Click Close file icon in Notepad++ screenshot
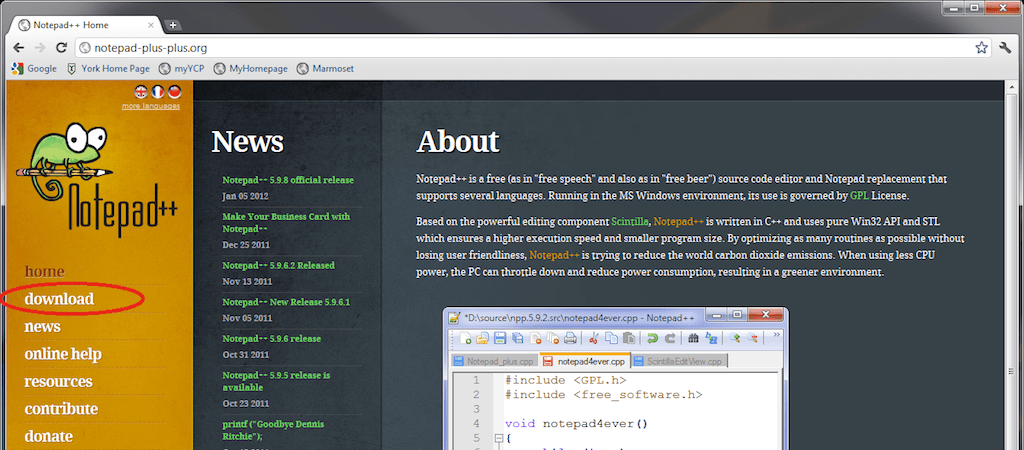 click(536, 338)
